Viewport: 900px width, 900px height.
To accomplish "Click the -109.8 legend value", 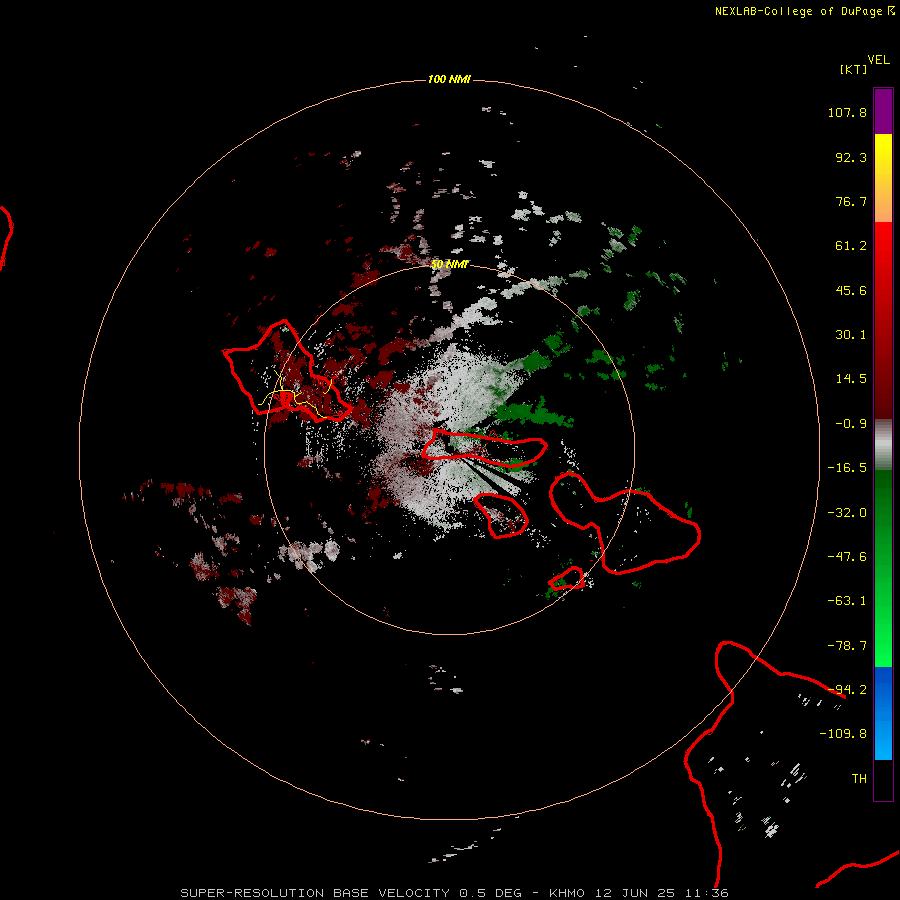I will click(843, 734).
